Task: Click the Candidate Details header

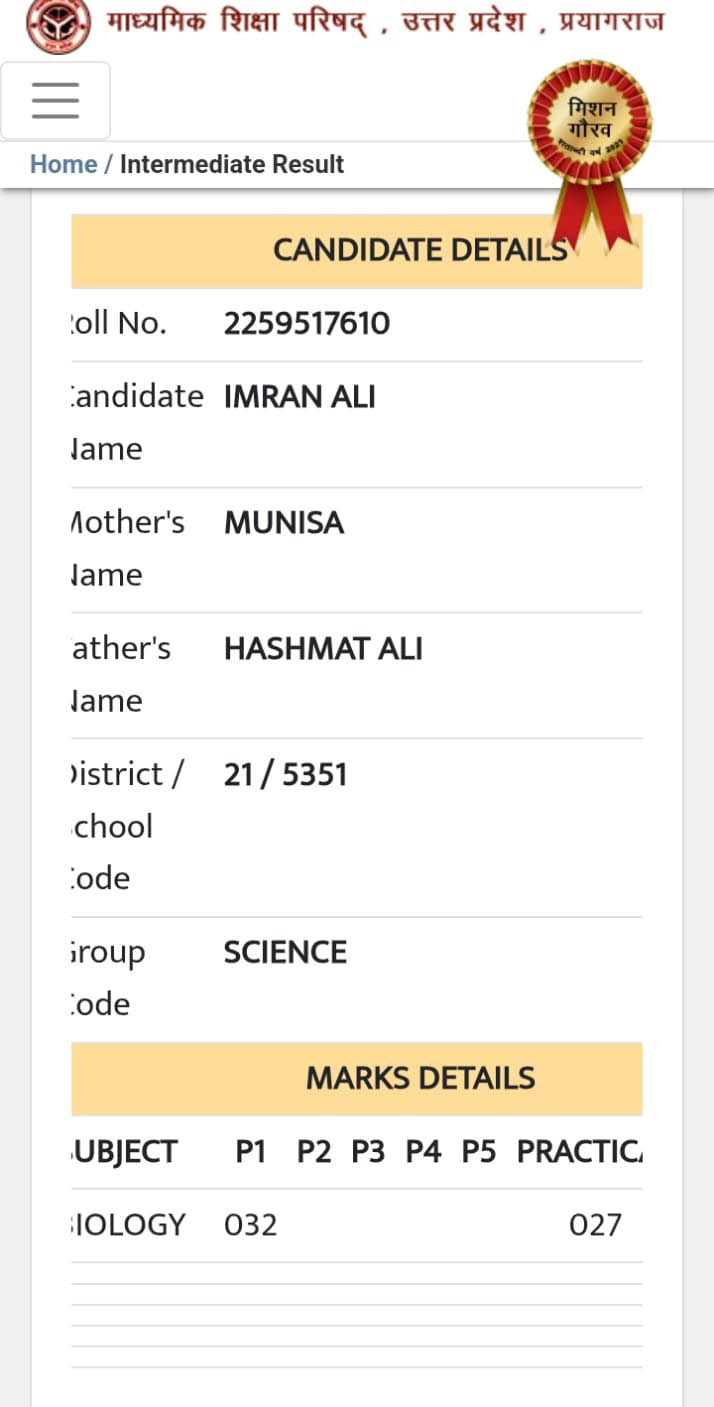Action: point(357,251)
